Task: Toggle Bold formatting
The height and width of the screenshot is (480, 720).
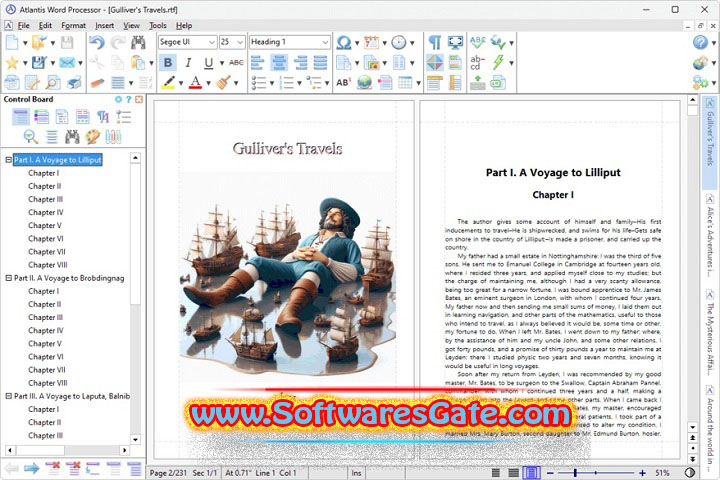Action: tap(168, 62)
